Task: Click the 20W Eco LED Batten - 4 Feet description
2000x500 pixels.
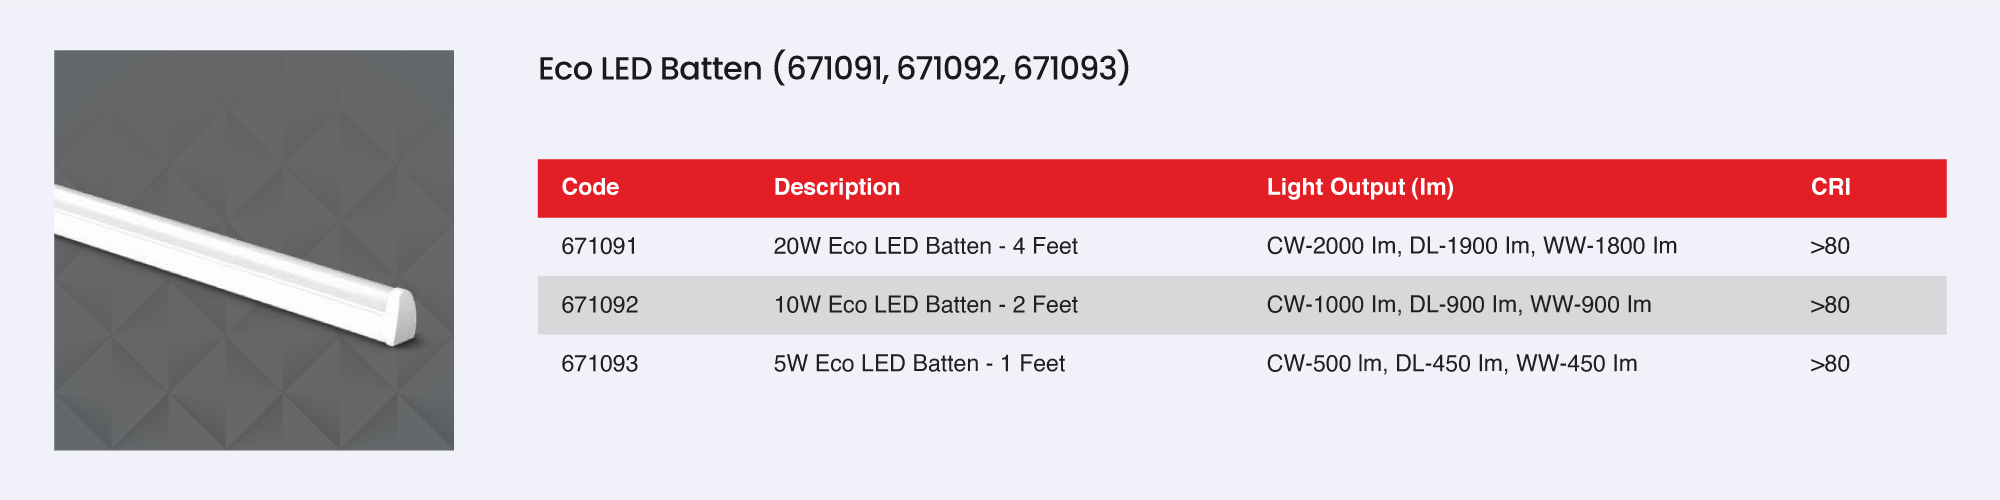Action: coord(925,246)
